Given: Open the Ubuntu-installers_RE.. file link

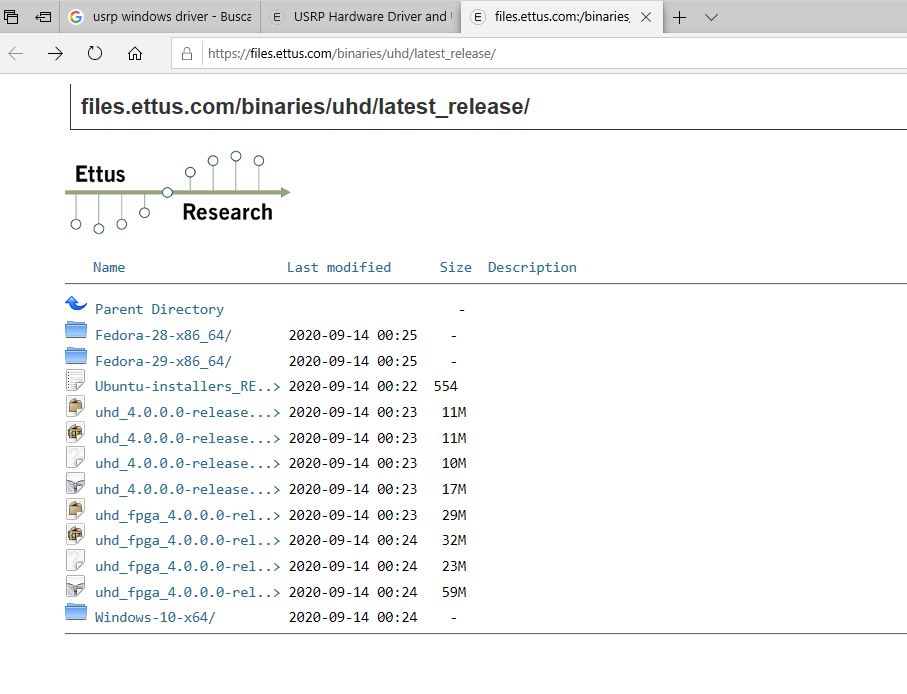Looking at the screenshot, I should [187, 386].
